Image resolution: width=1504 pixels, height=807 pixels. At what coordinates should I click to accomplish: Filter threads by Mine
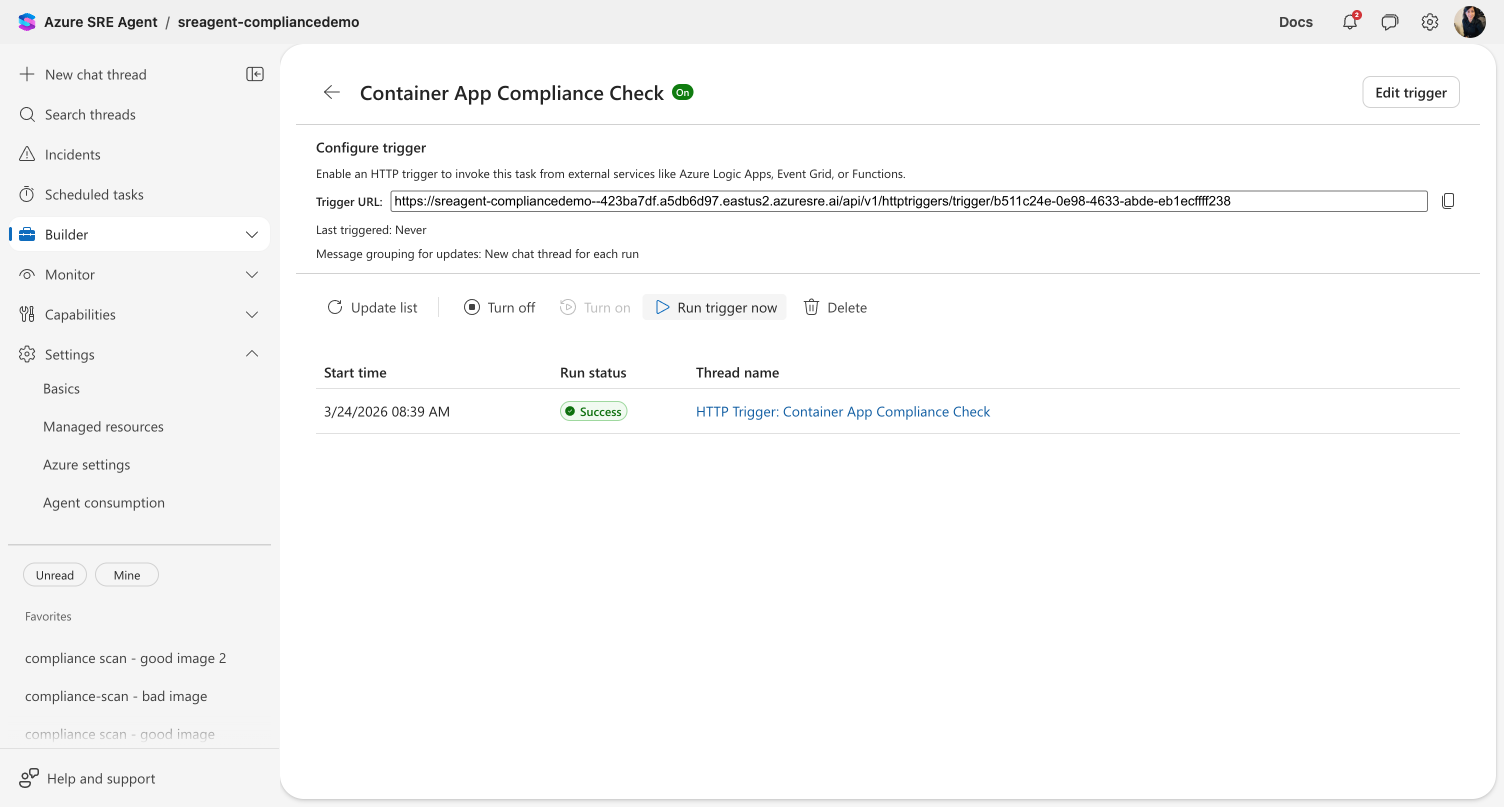[127, 575]
